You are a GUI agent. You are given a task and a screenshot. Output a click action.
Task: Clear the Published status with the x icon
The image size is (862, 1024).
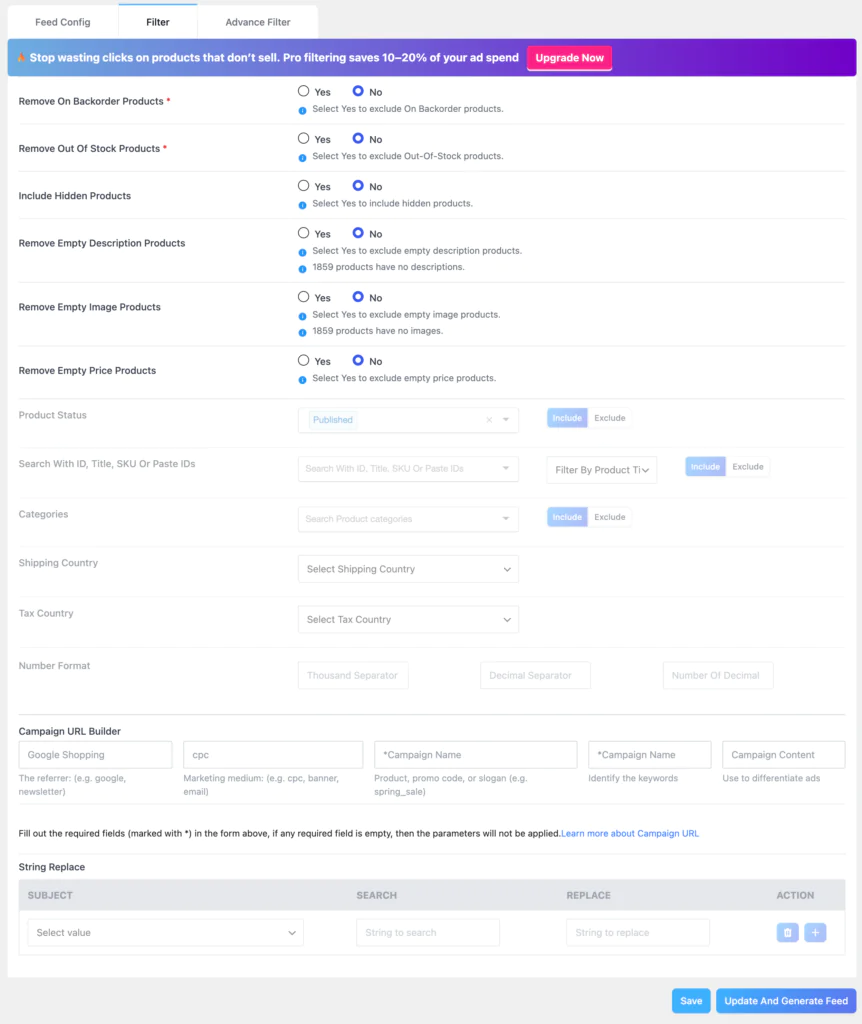489,420
